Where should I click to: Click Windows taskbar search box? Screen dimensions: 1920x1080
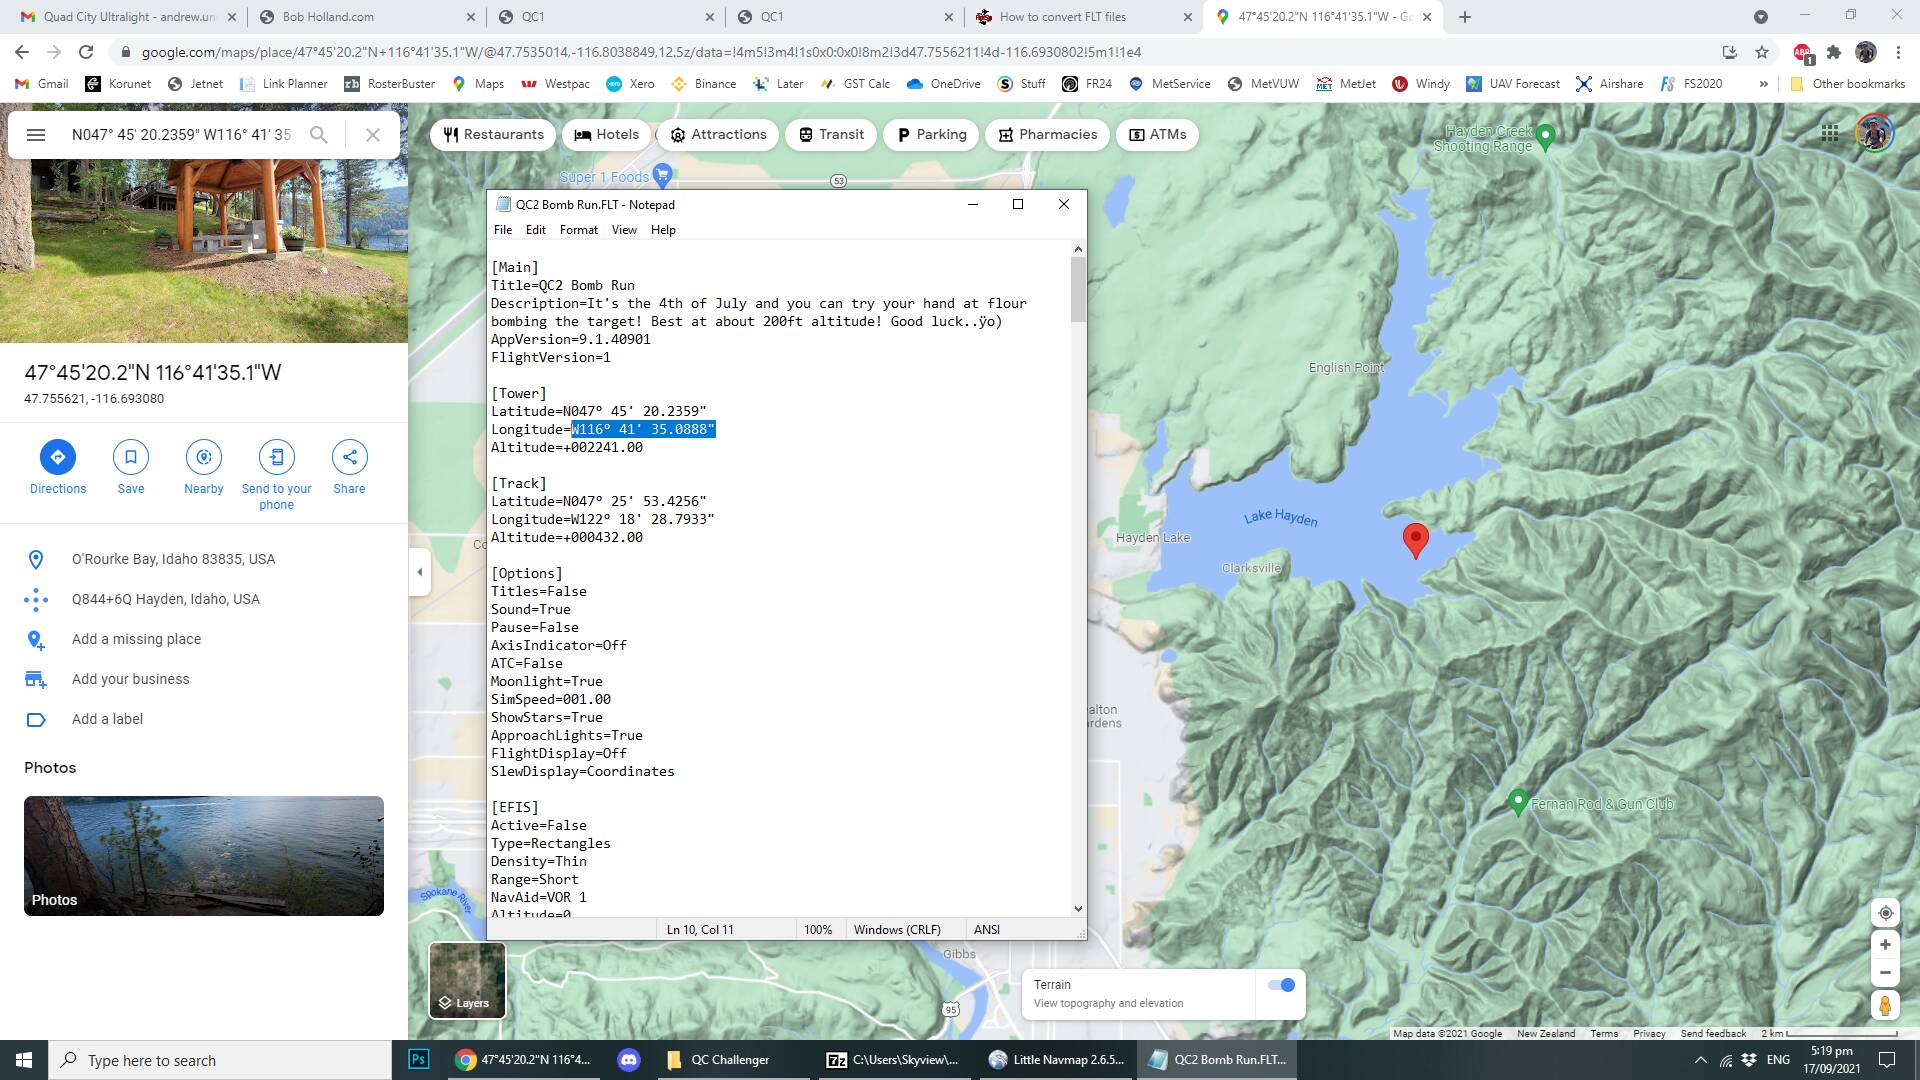(220, 1060)
